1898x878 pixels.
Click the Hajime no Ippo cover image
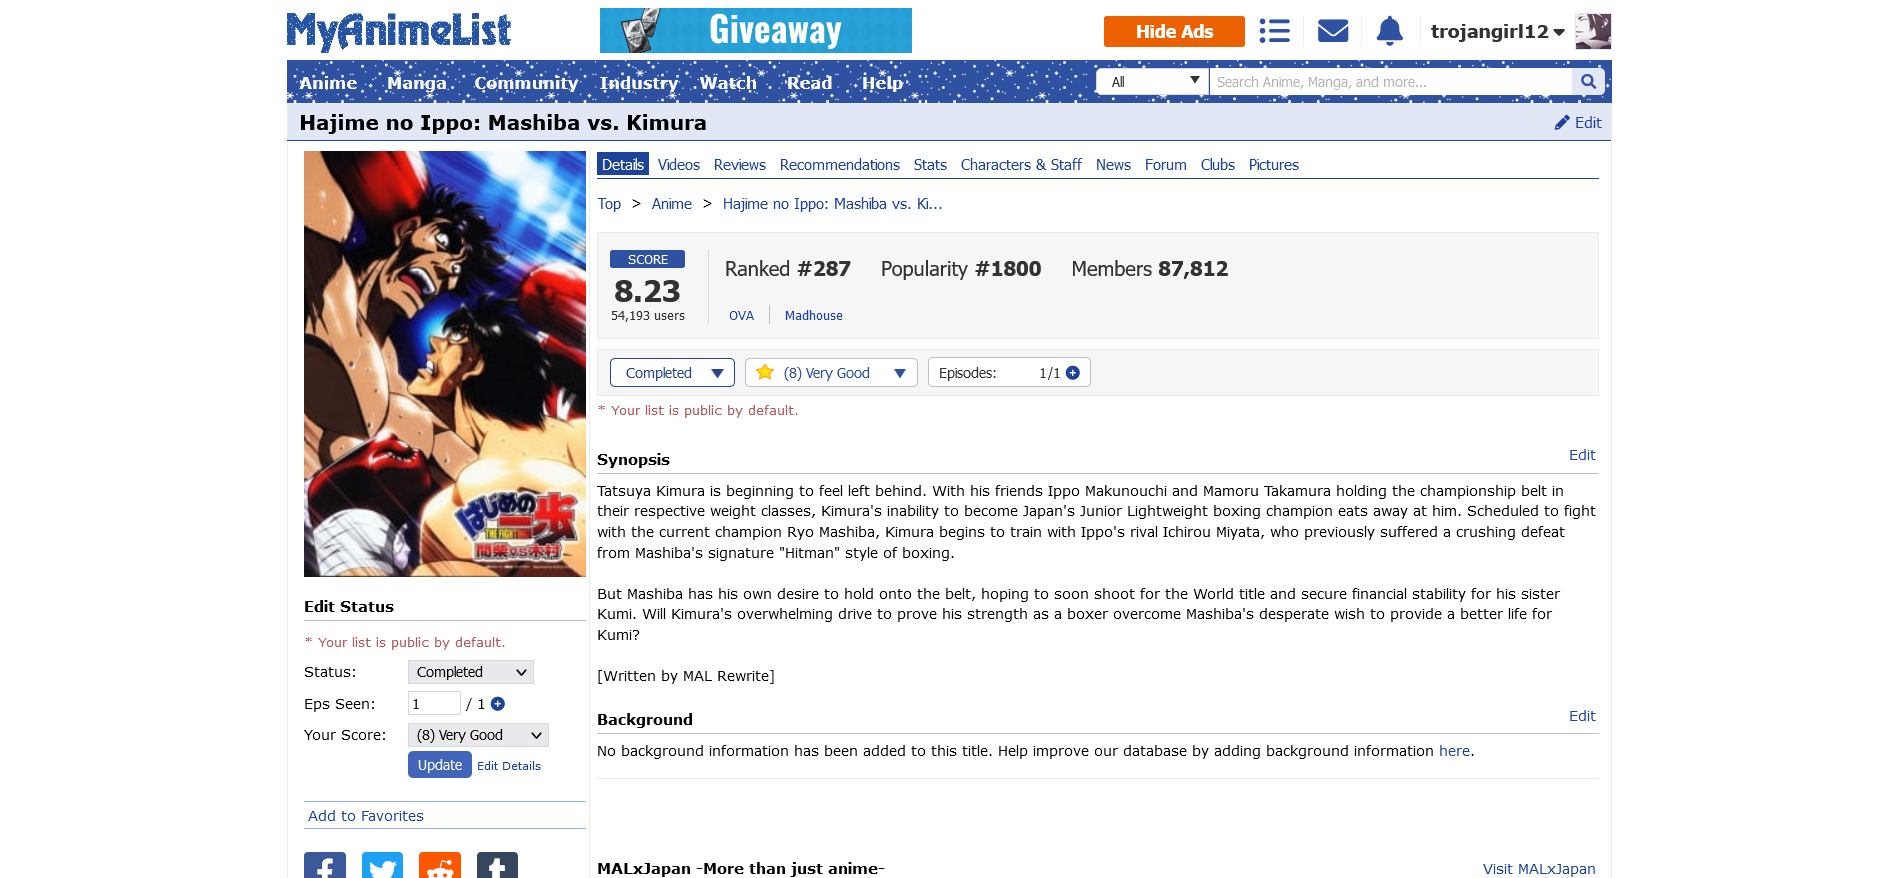[445, 364]
